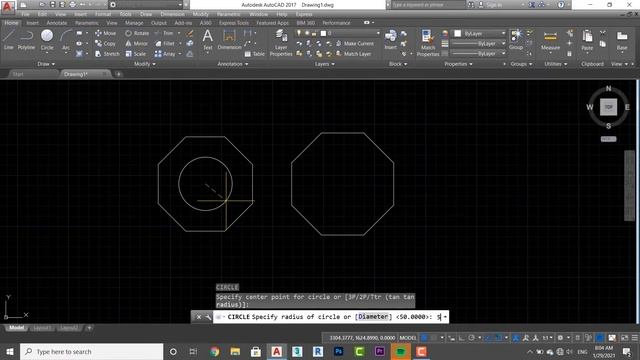Toggle MODEL space button in status bar

pyautogui.click(x=407, y=338)
